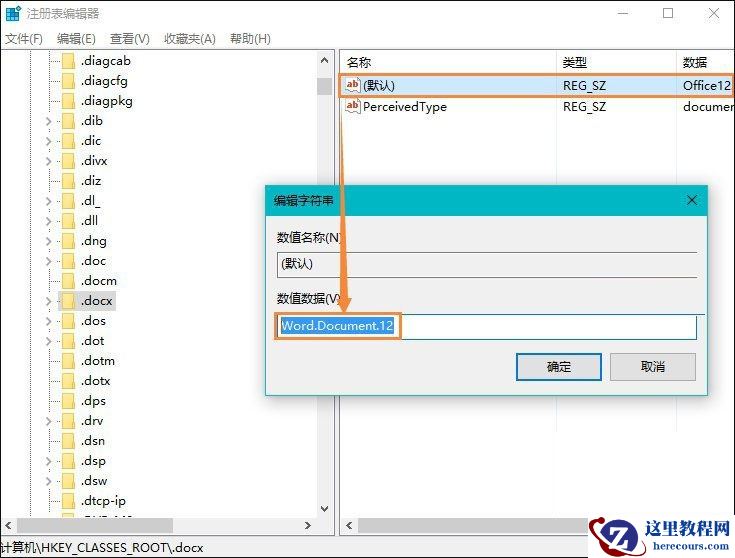Expand the .dll tree node

48,221
